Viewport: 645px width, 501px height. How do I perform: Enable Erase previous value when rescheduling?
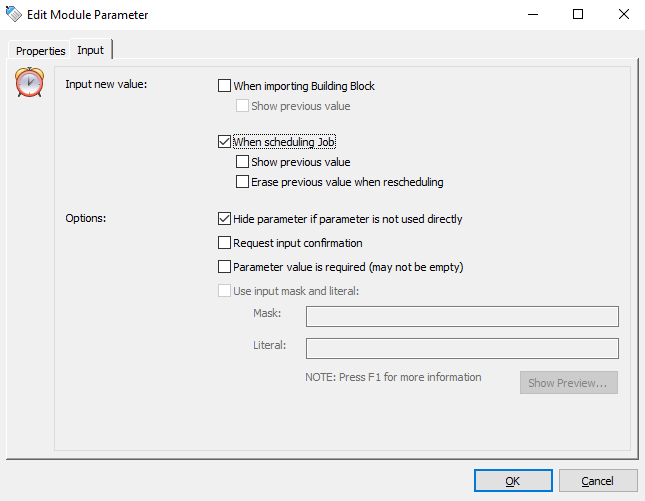[242, 182]
